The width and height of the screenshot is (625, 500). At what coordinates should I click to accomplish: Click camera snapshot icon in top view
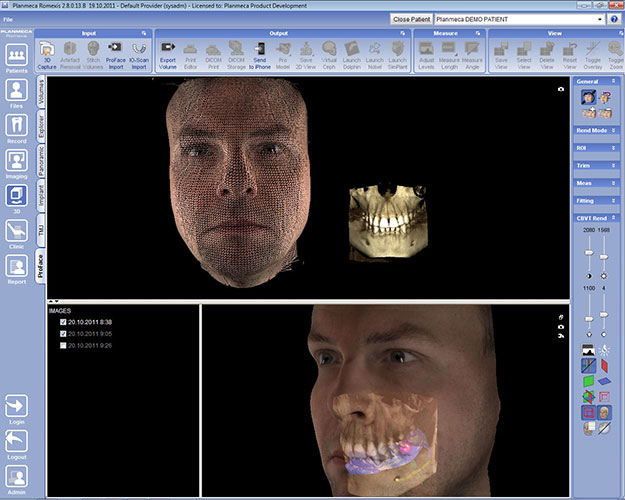(561, 89)
